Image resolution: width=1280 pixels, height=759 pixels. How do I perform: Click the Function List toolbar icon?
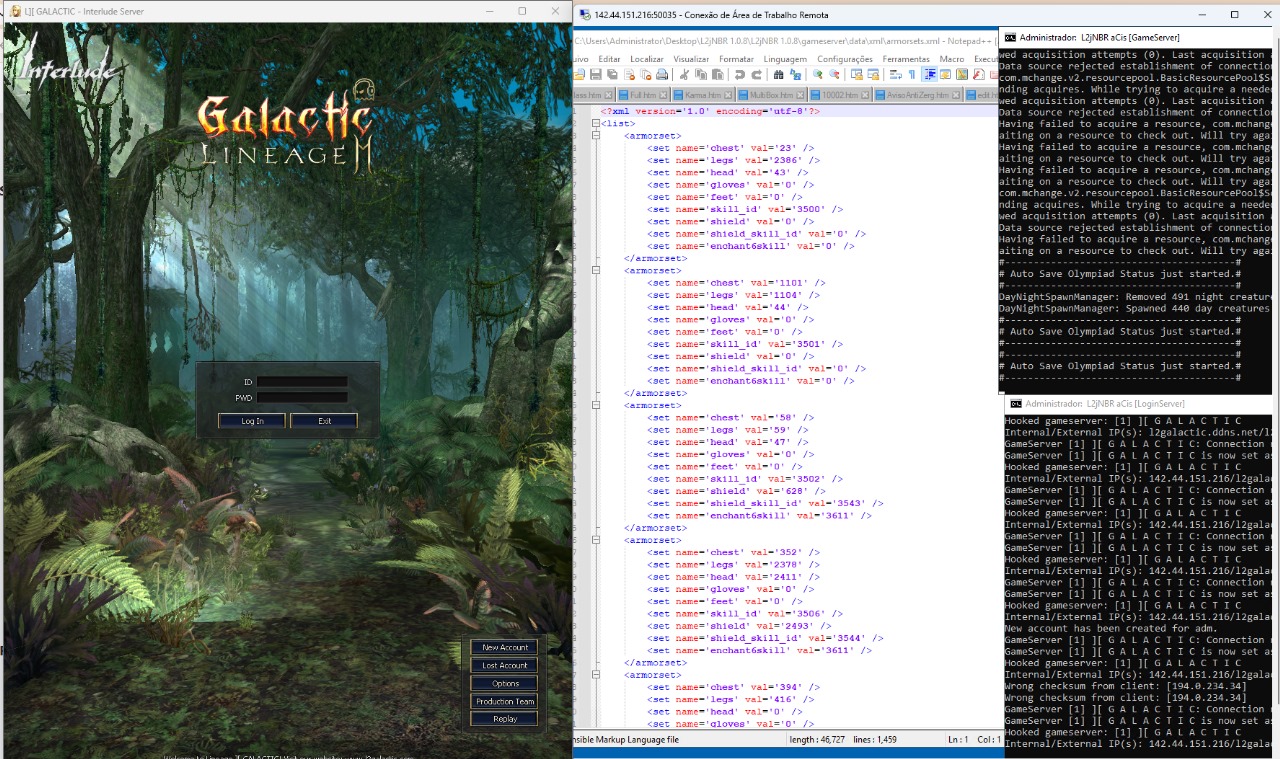(979, 74)
